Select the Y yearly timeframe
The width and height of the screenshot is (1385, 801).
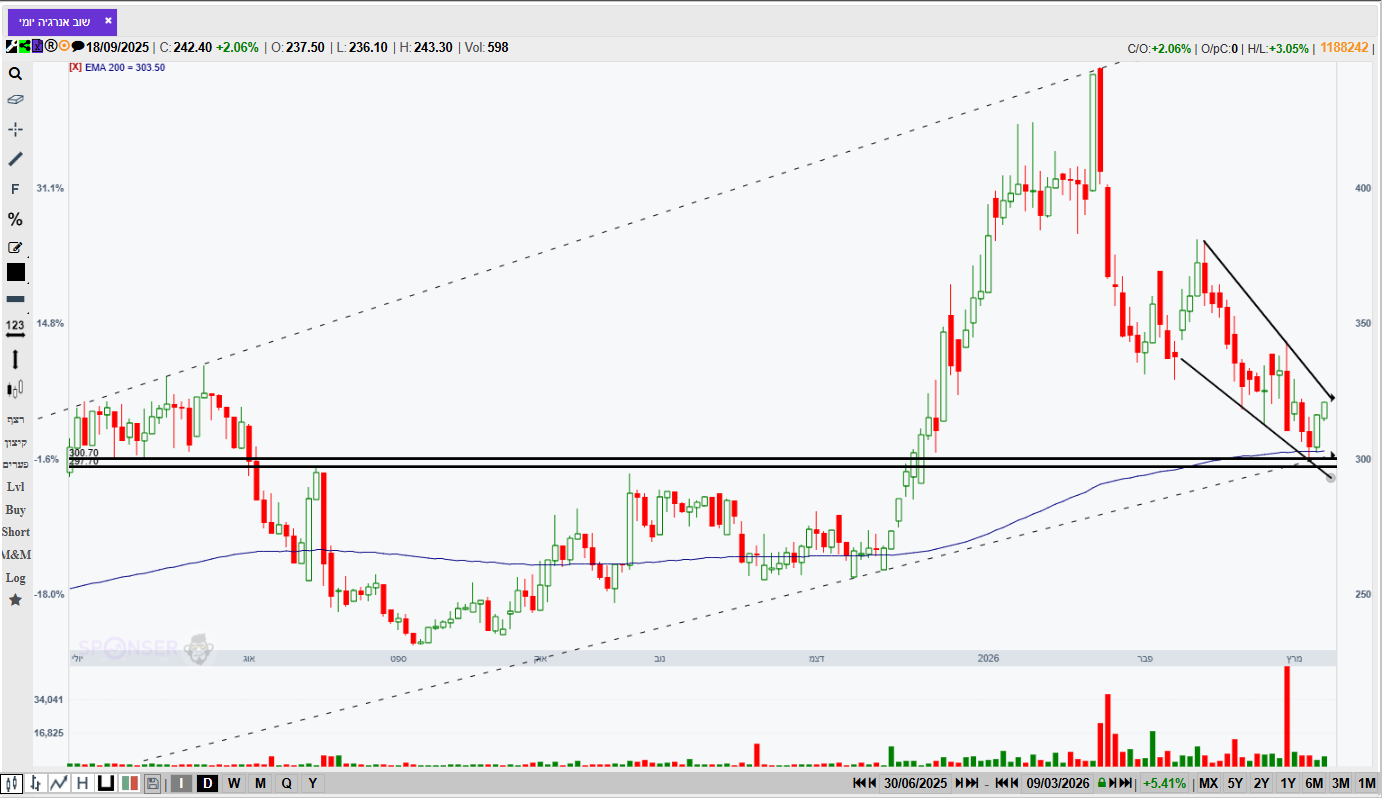pos(313,783)
